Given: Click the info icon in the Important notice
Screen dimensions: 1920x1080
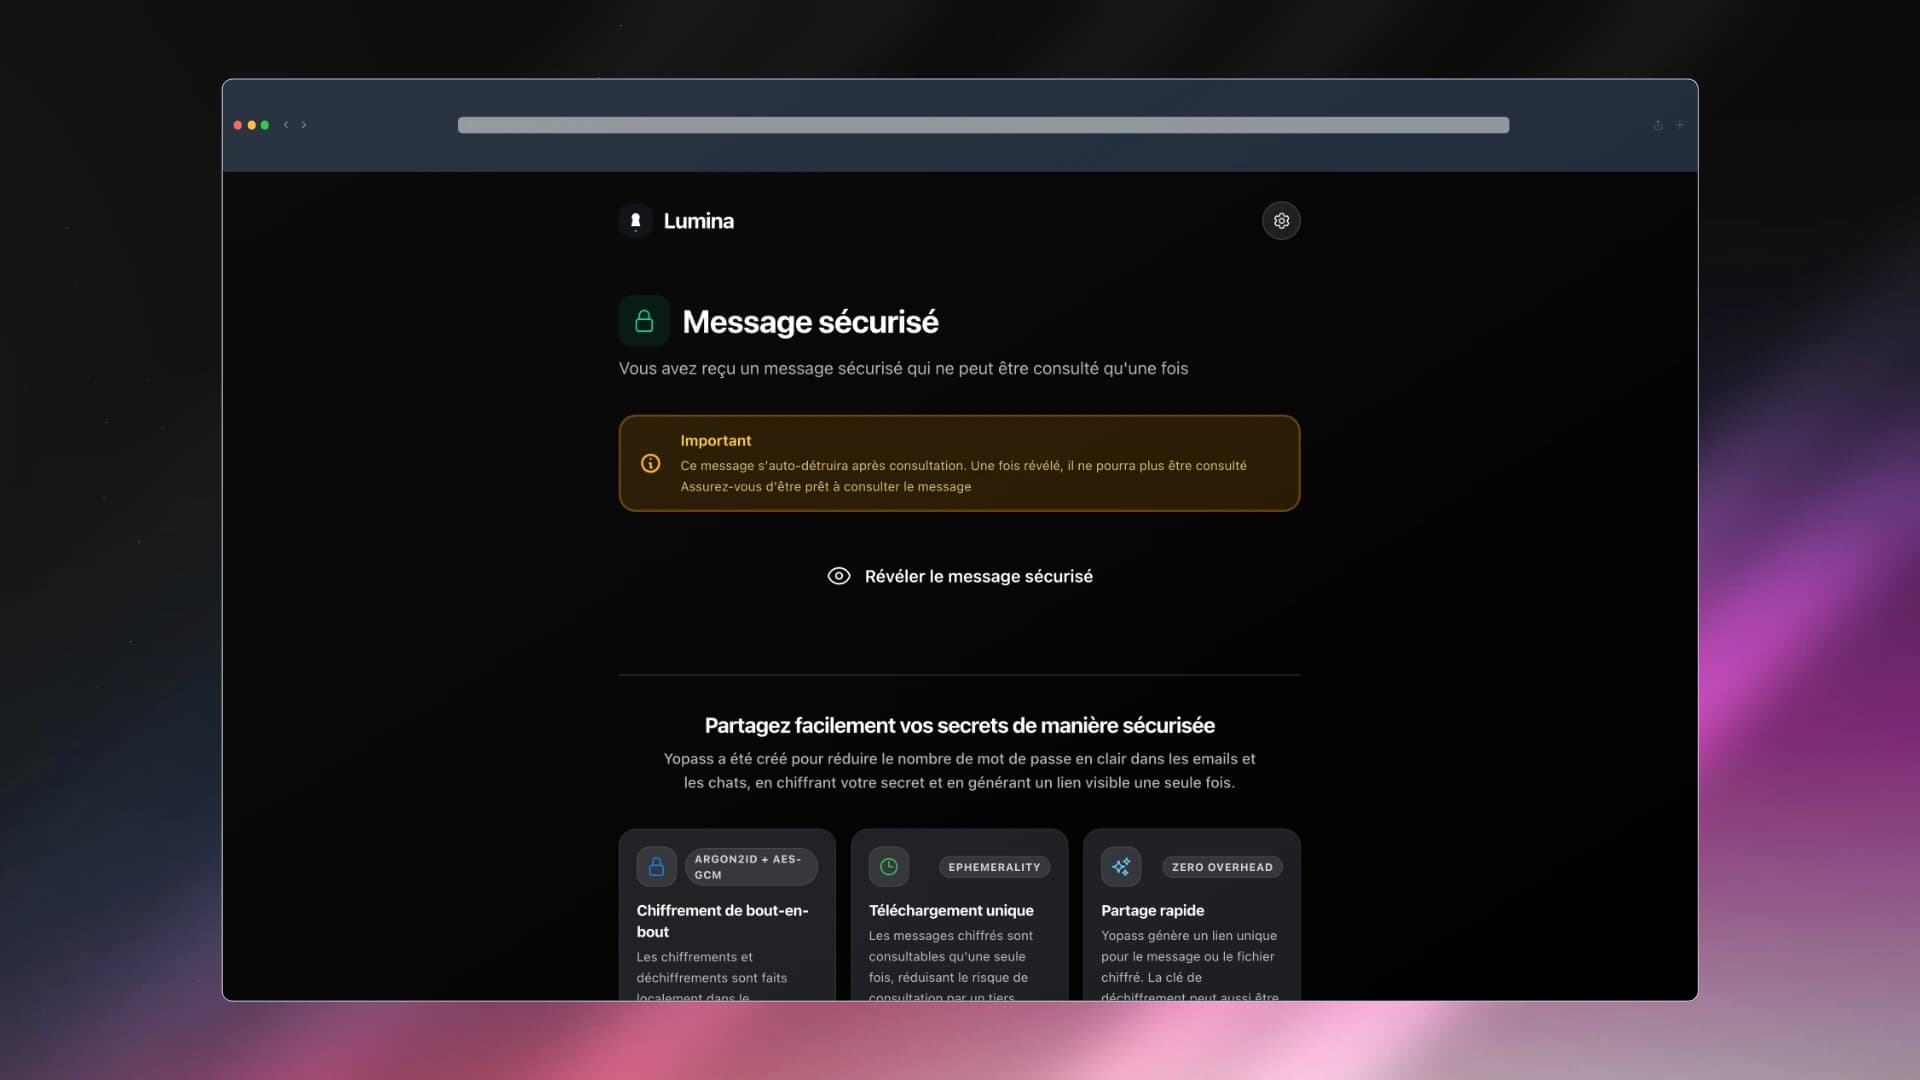Looking at the screenshot, I should [650, 463].
